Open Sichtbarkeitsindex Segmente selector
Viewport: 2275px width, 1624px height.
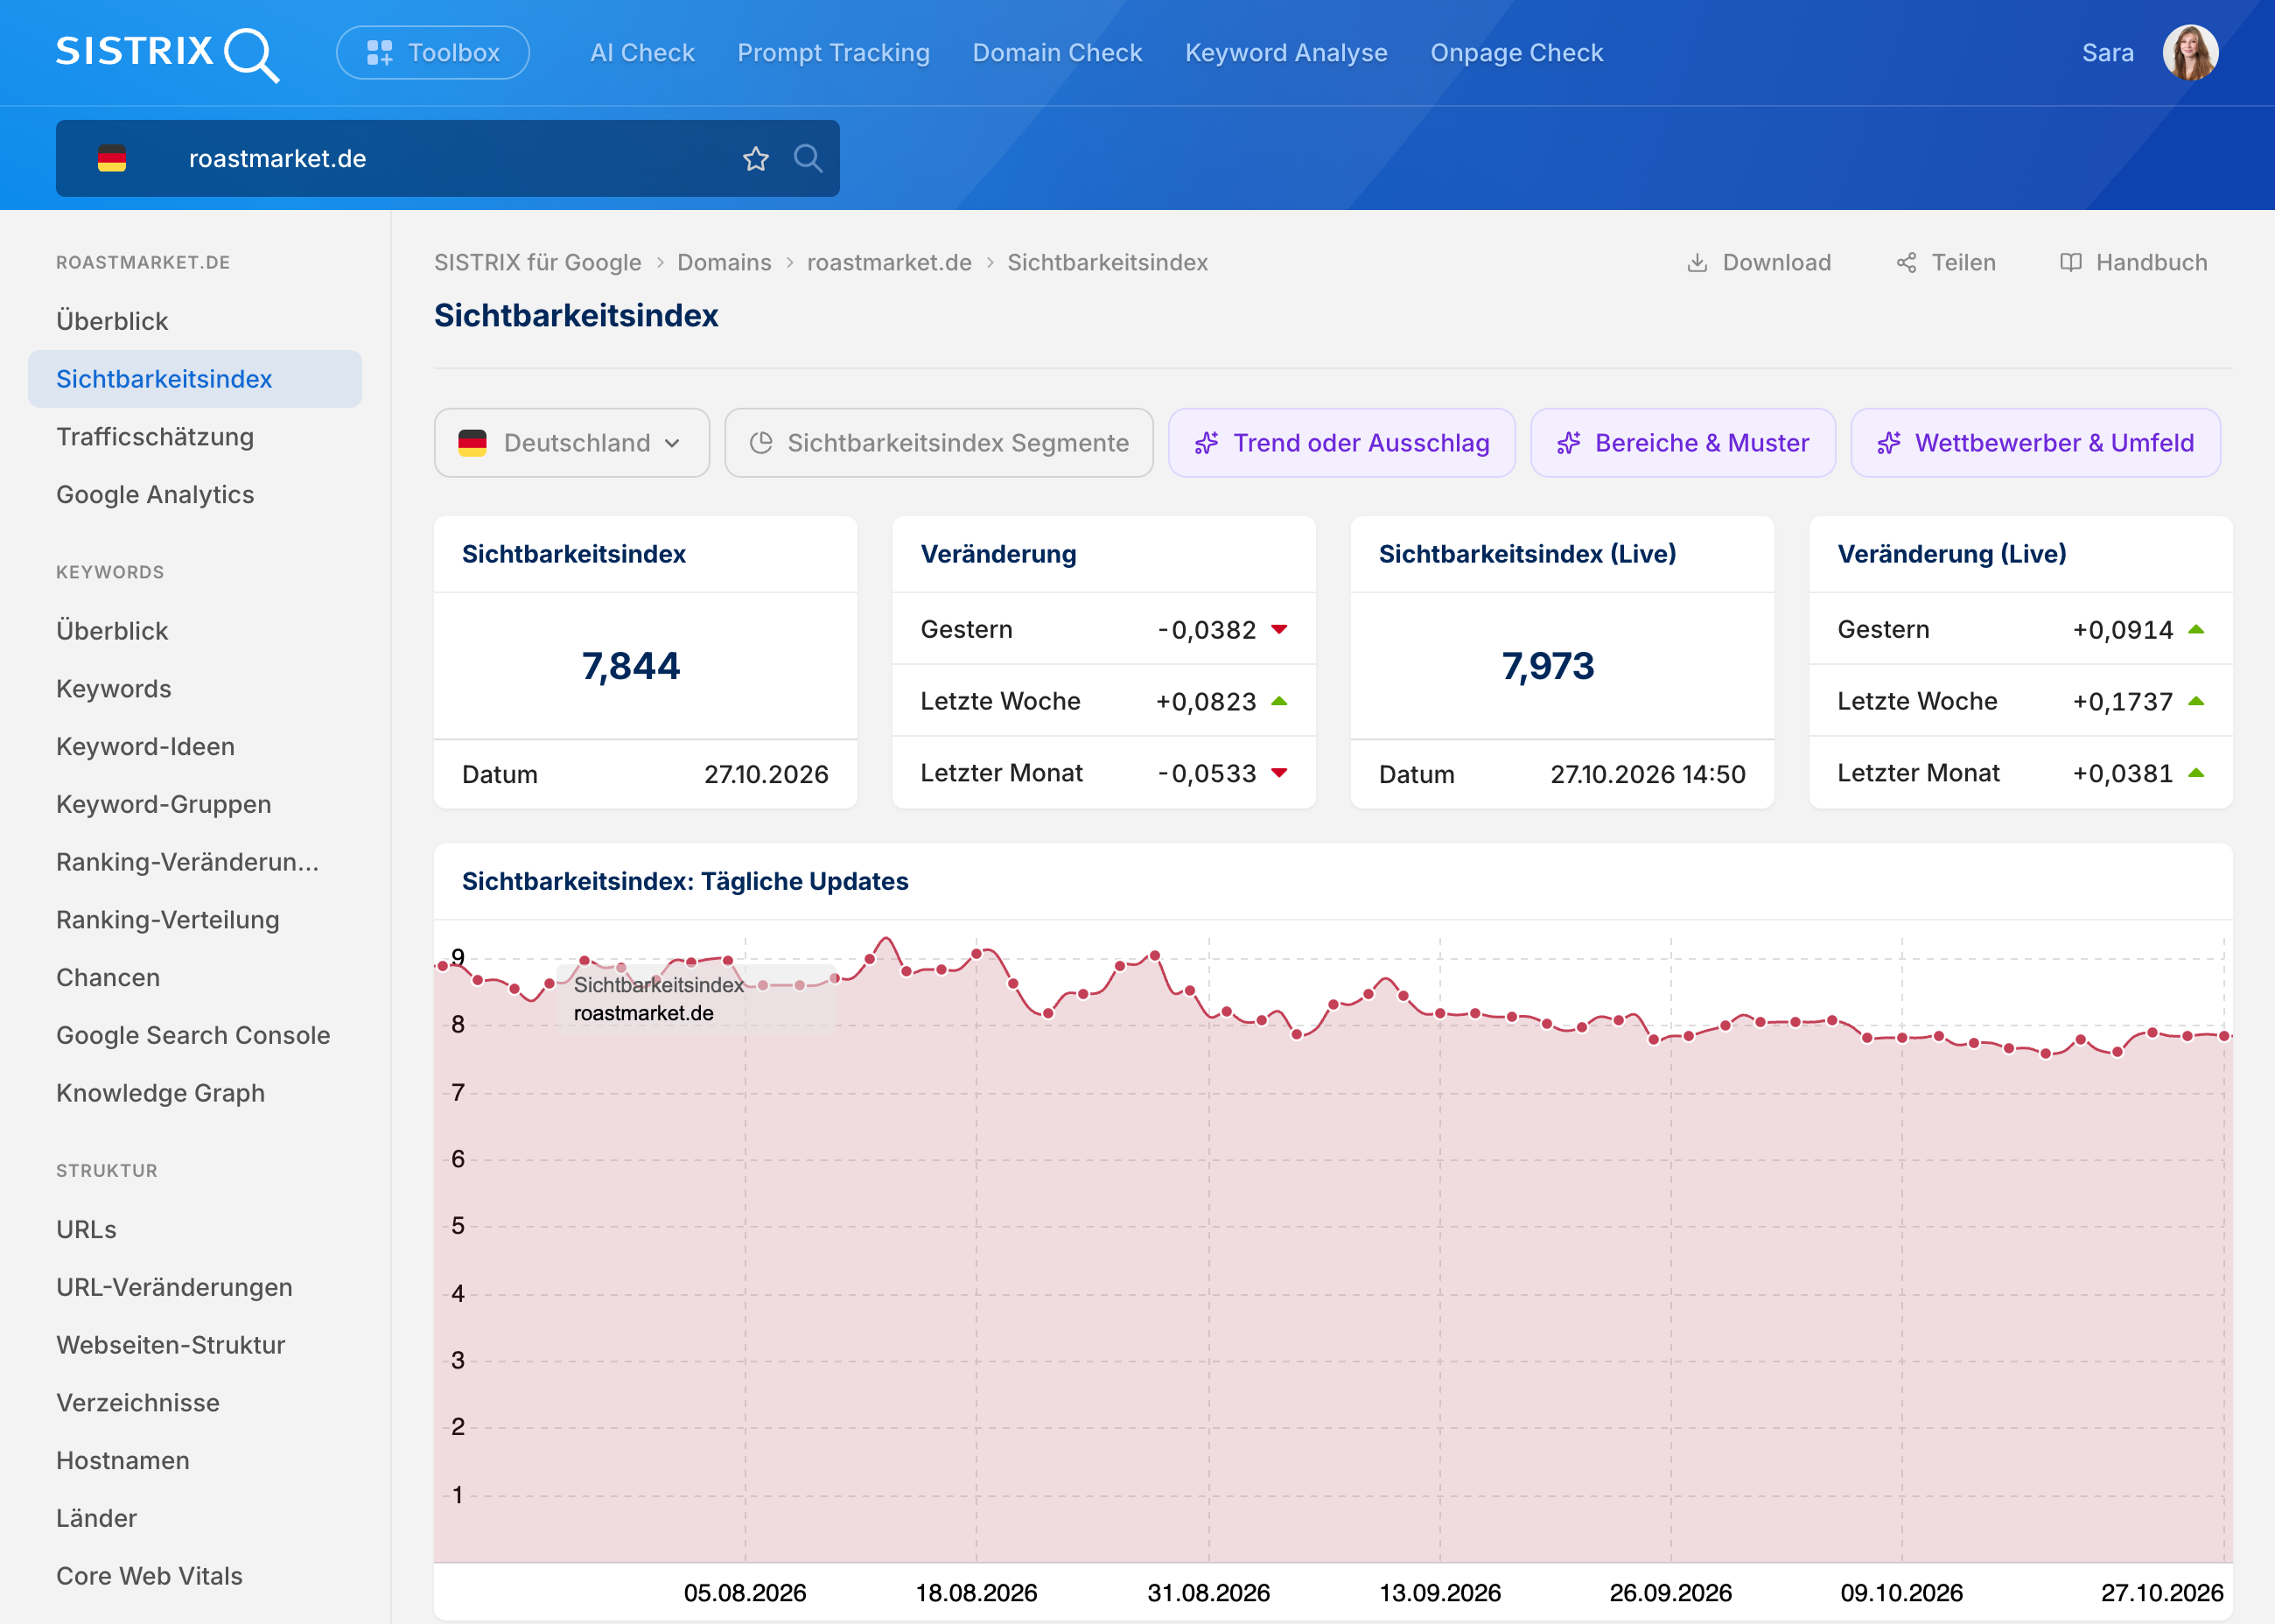(939, 443)
